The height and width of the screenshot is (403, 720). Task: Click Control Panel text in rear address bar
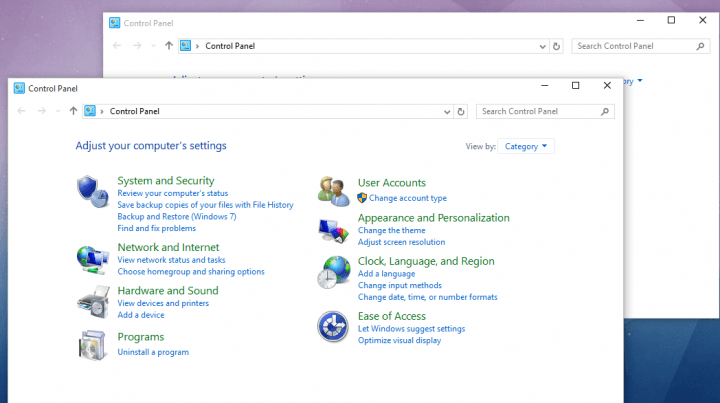point(230,46)
